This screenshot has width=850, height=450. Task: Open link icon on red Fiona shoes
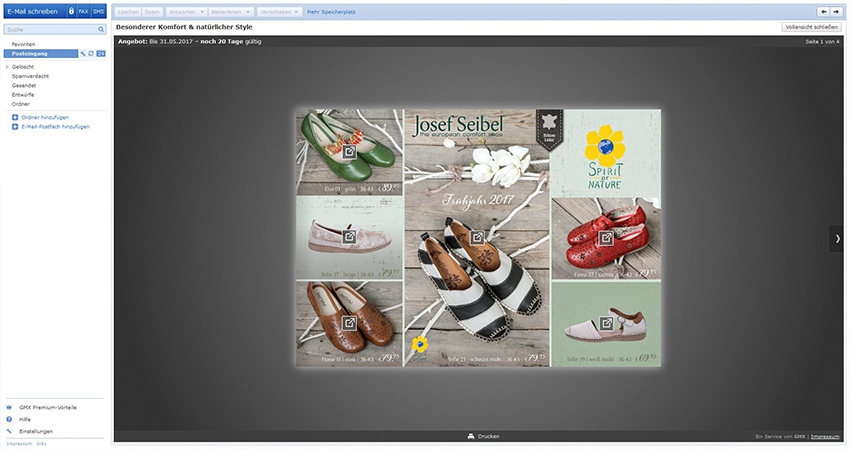tap(606, 237)
